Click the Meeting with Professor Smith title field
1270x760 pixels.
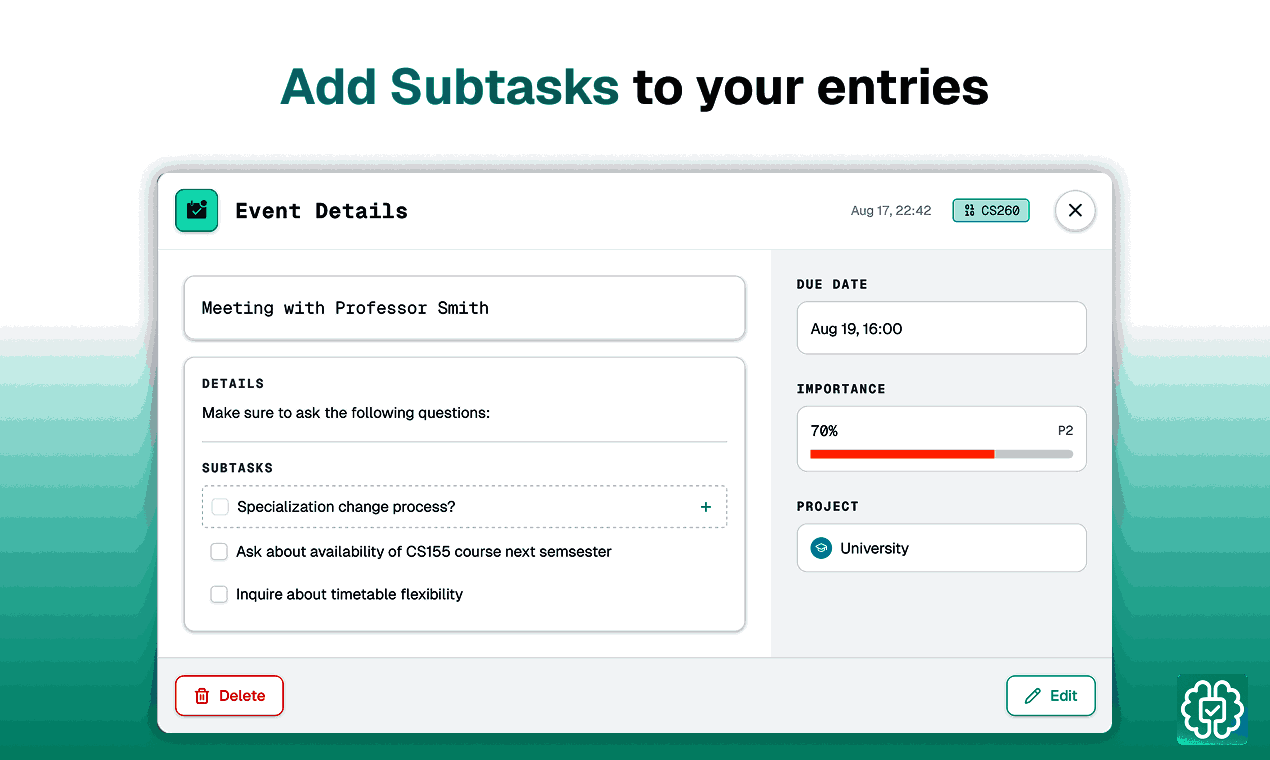pos(464,308)
